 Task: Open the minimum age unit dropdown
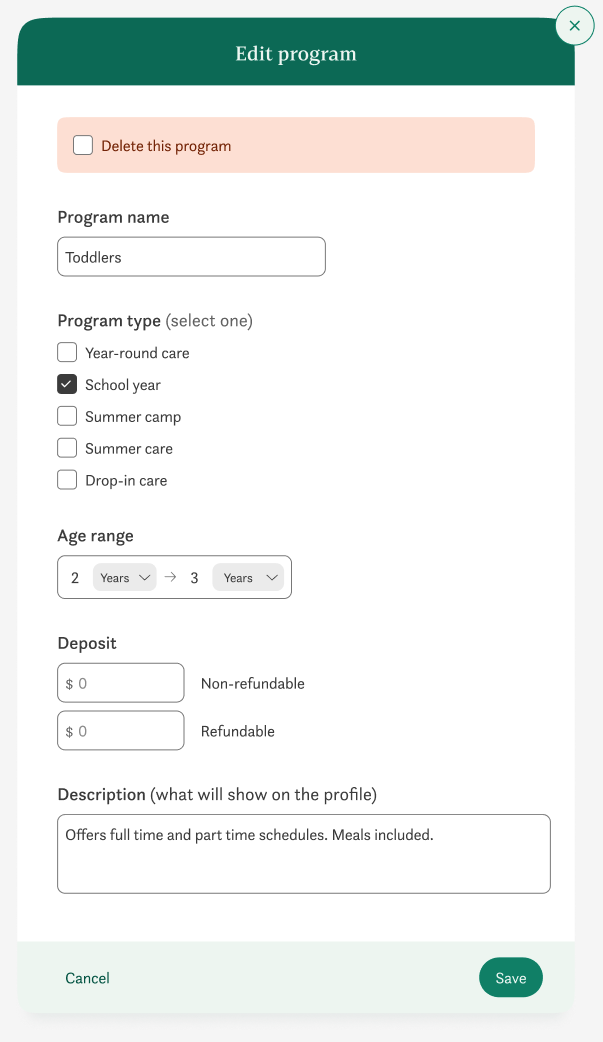pos(124,577)
